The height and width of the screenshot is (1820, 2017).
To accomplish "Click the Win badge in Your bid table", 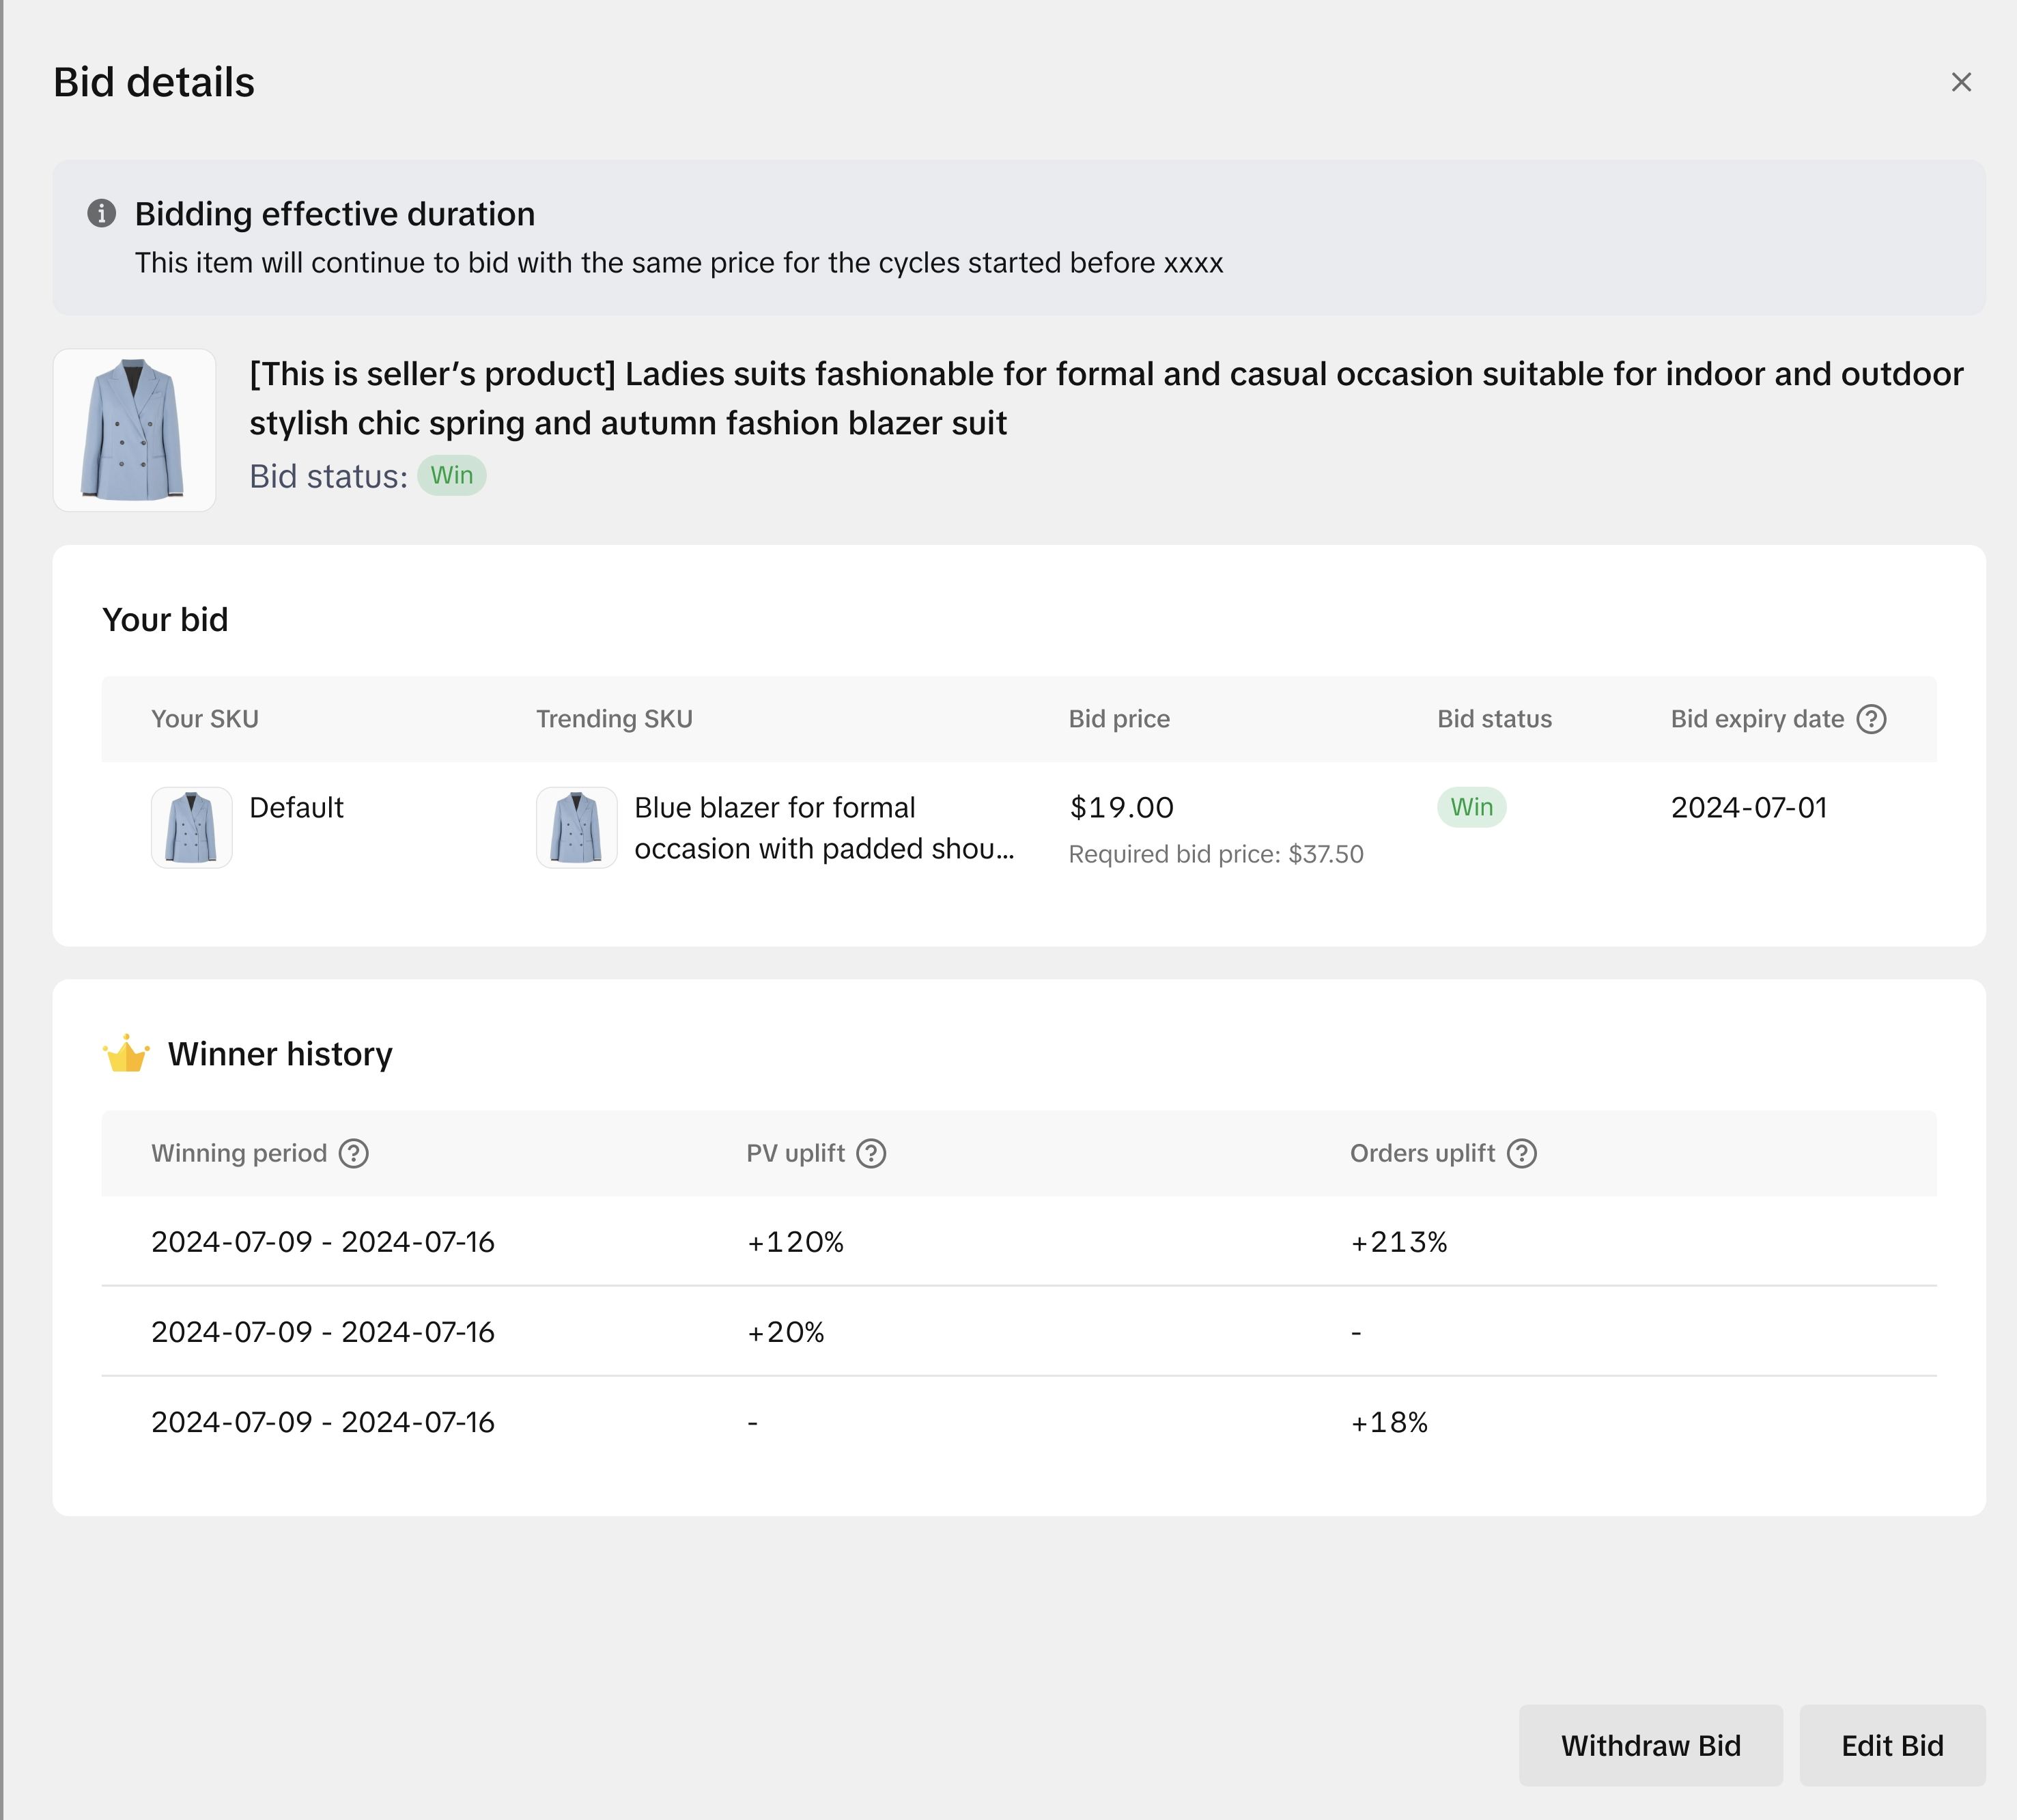I will 1471,807.
